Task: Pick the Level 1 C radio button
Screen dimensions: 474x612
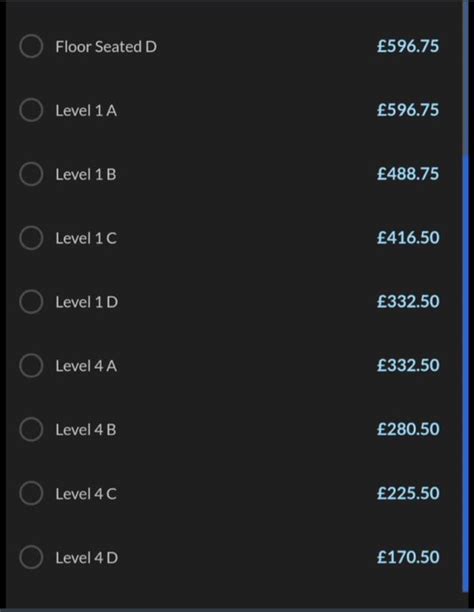Action: pyautogui.click(x=31, y=238)
